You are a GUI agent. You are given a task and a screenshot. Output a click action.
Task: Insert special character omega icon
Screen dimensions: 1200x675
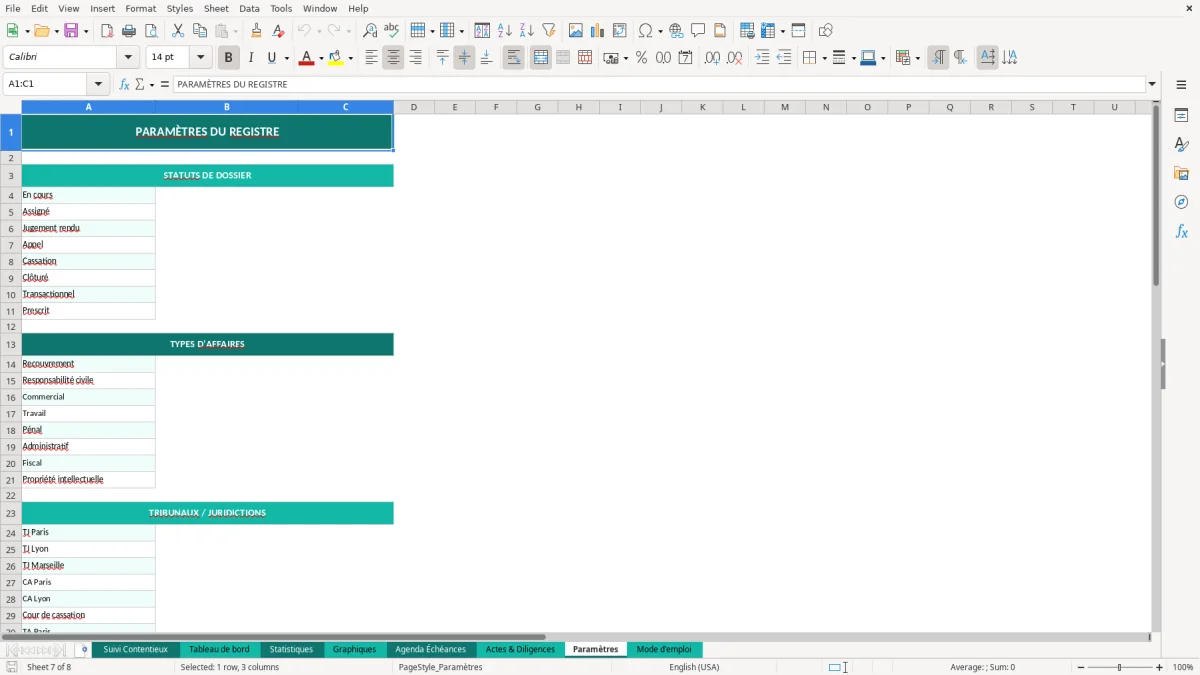click(646, 31)
